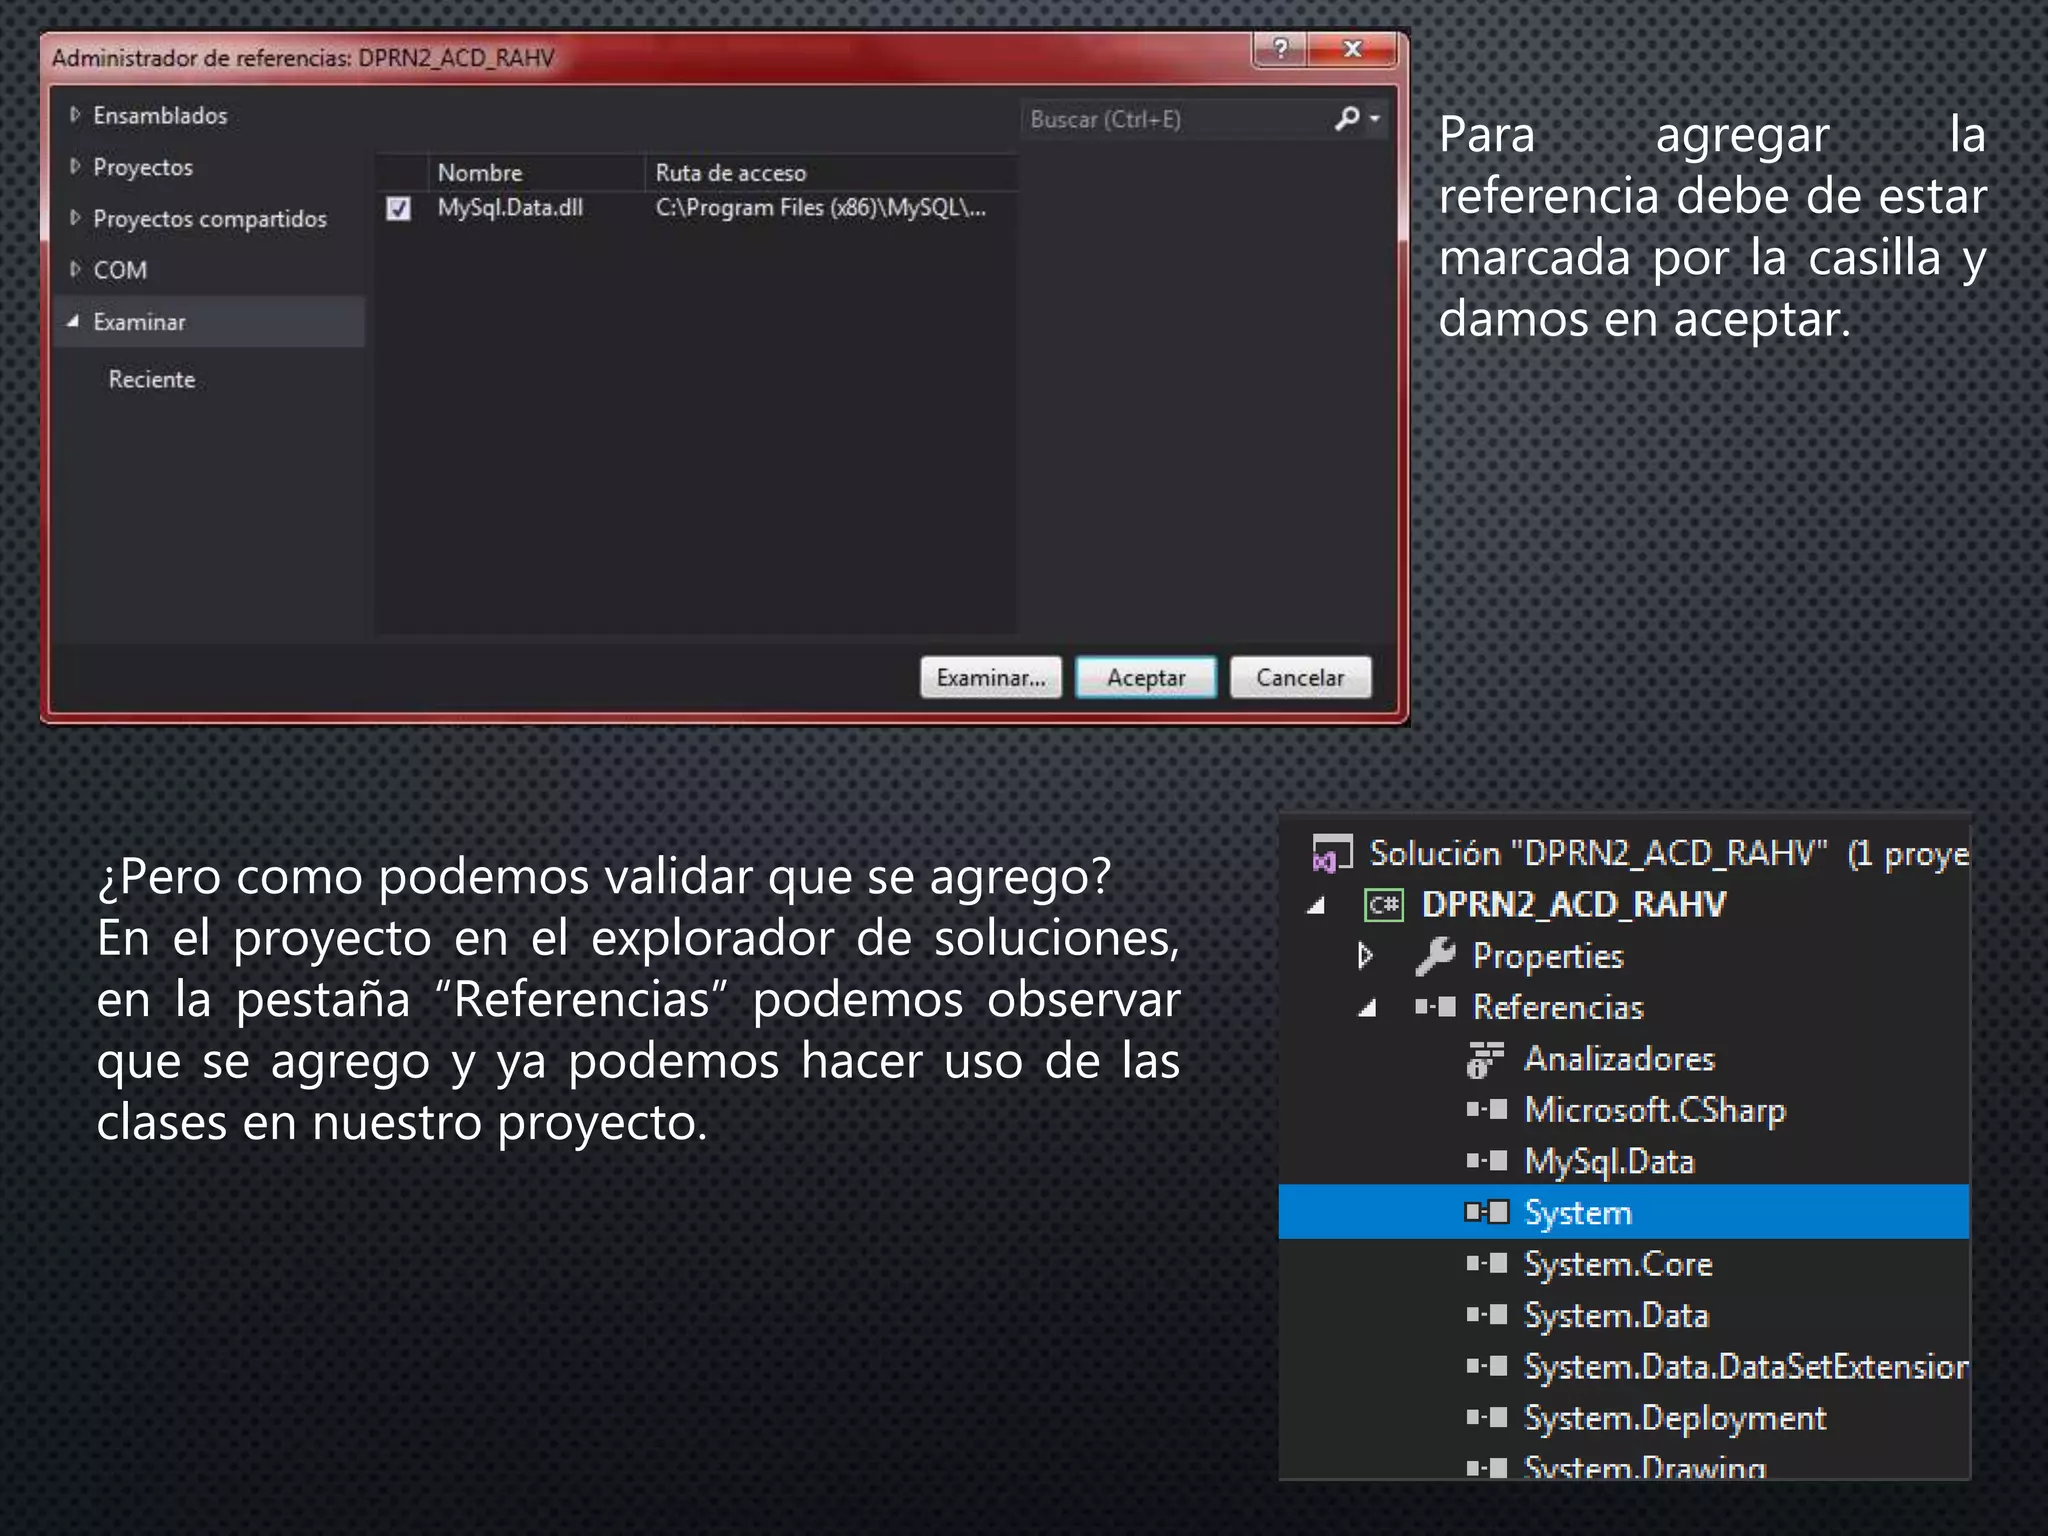The width and height of the screenshot is (2048, 1536).
Task: Select the Analizadores tree item
Action: (1619, 1058)
